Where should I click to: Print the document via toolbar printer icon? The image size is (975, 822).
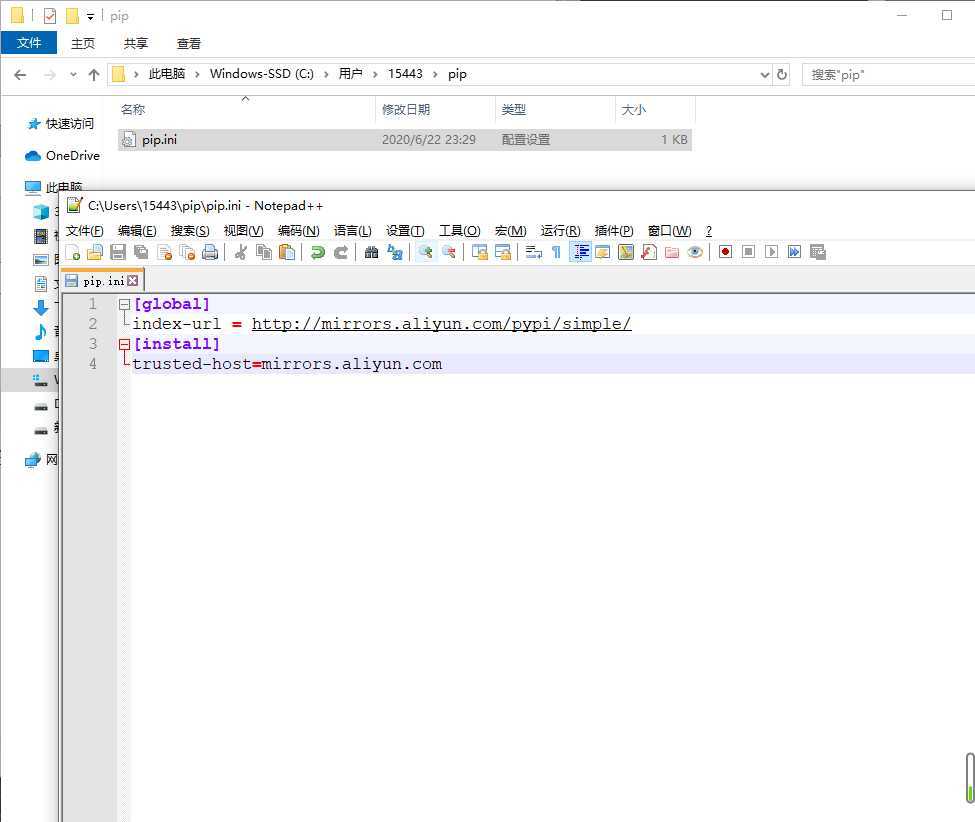pos(210,252)
